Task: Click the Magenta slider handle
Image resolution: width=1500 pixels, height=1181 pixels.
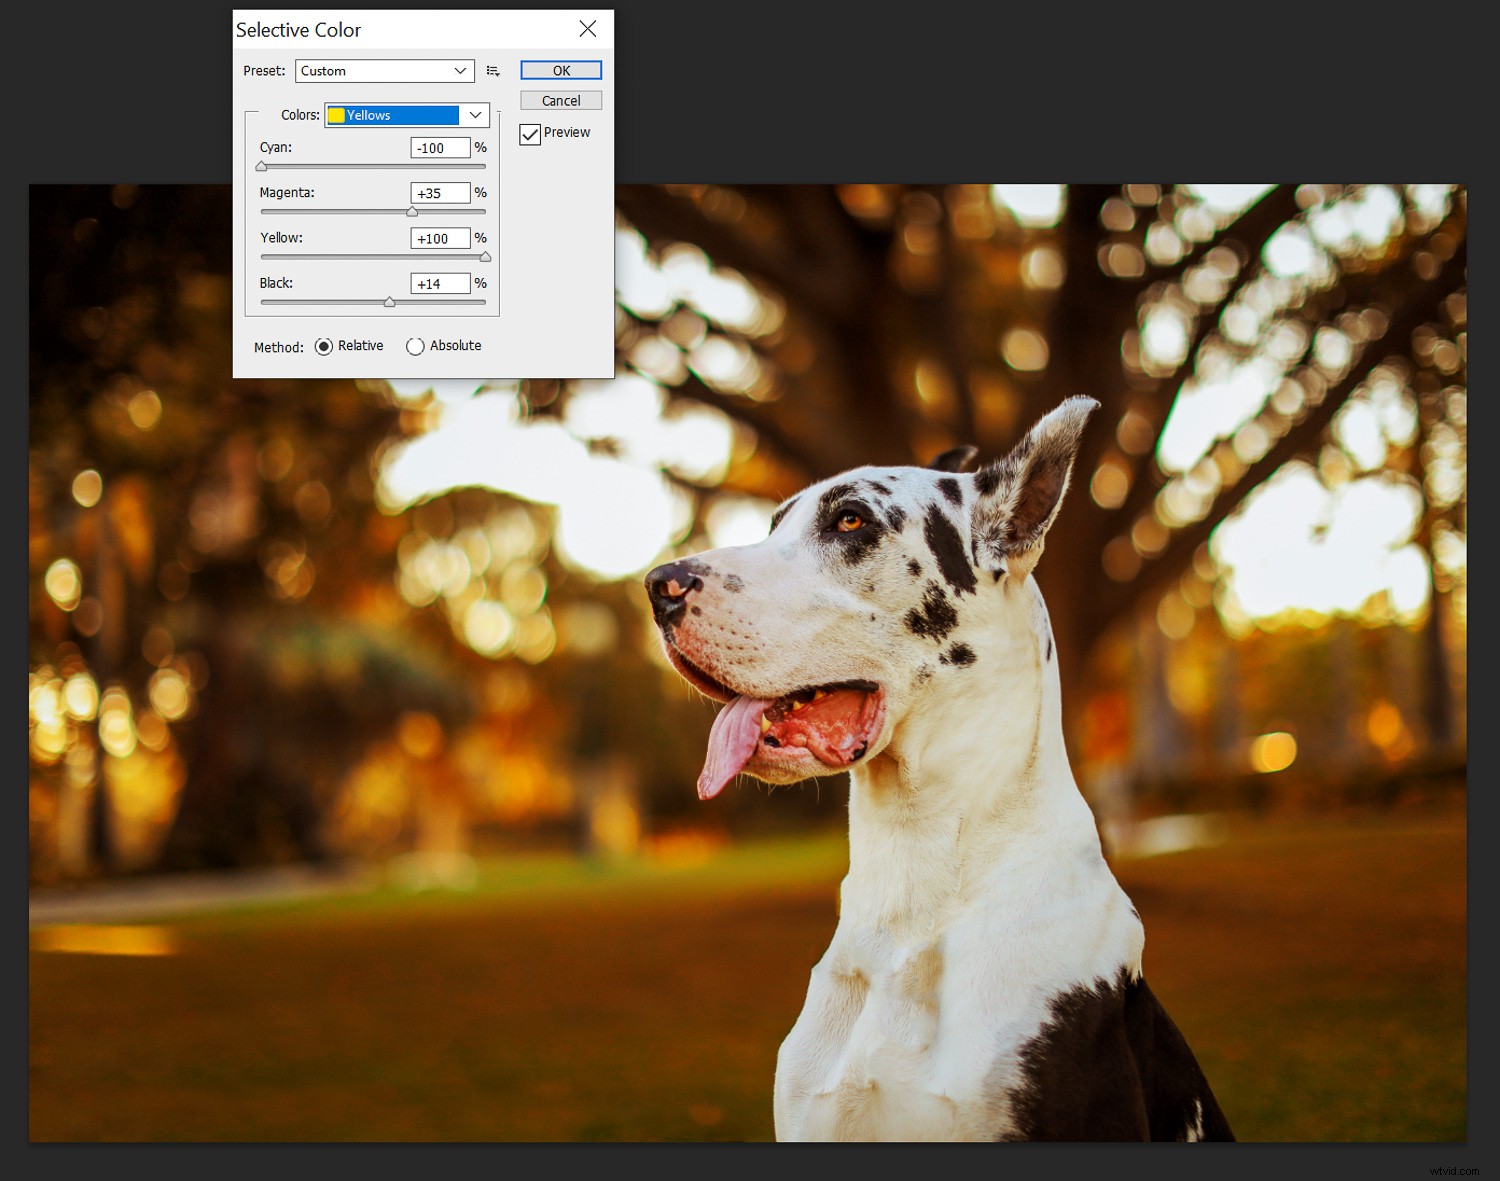Action: tap(413, 211)
